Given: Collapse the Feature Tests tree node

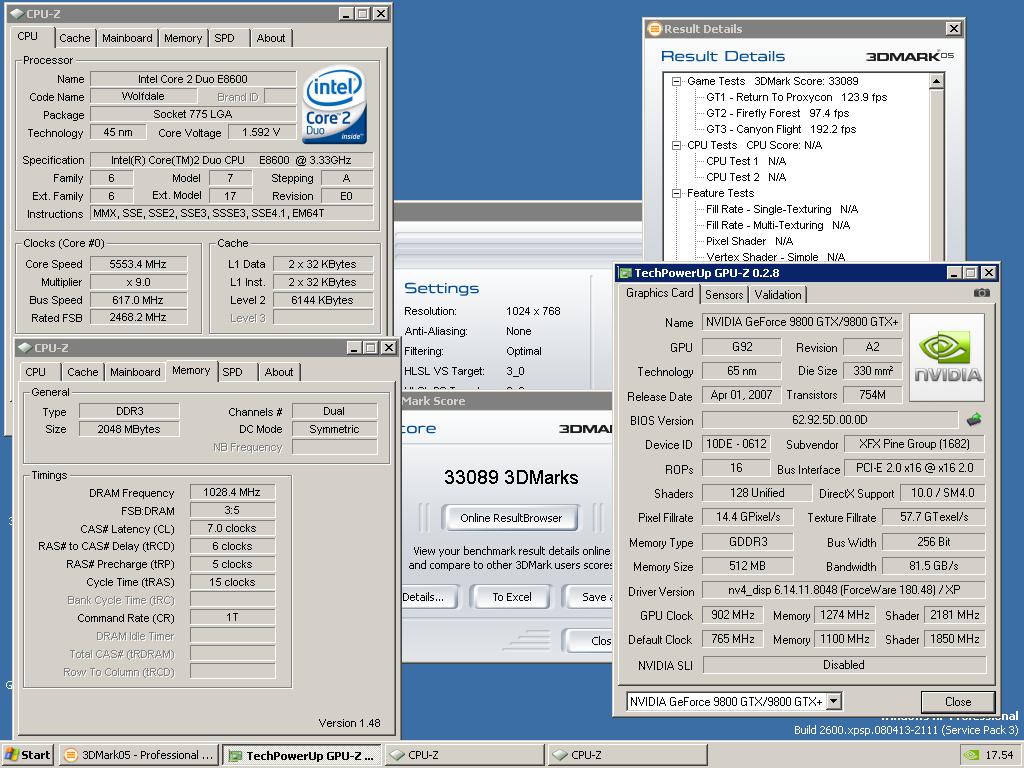Looking at the screenshot, I should click(x=677, y=193).
